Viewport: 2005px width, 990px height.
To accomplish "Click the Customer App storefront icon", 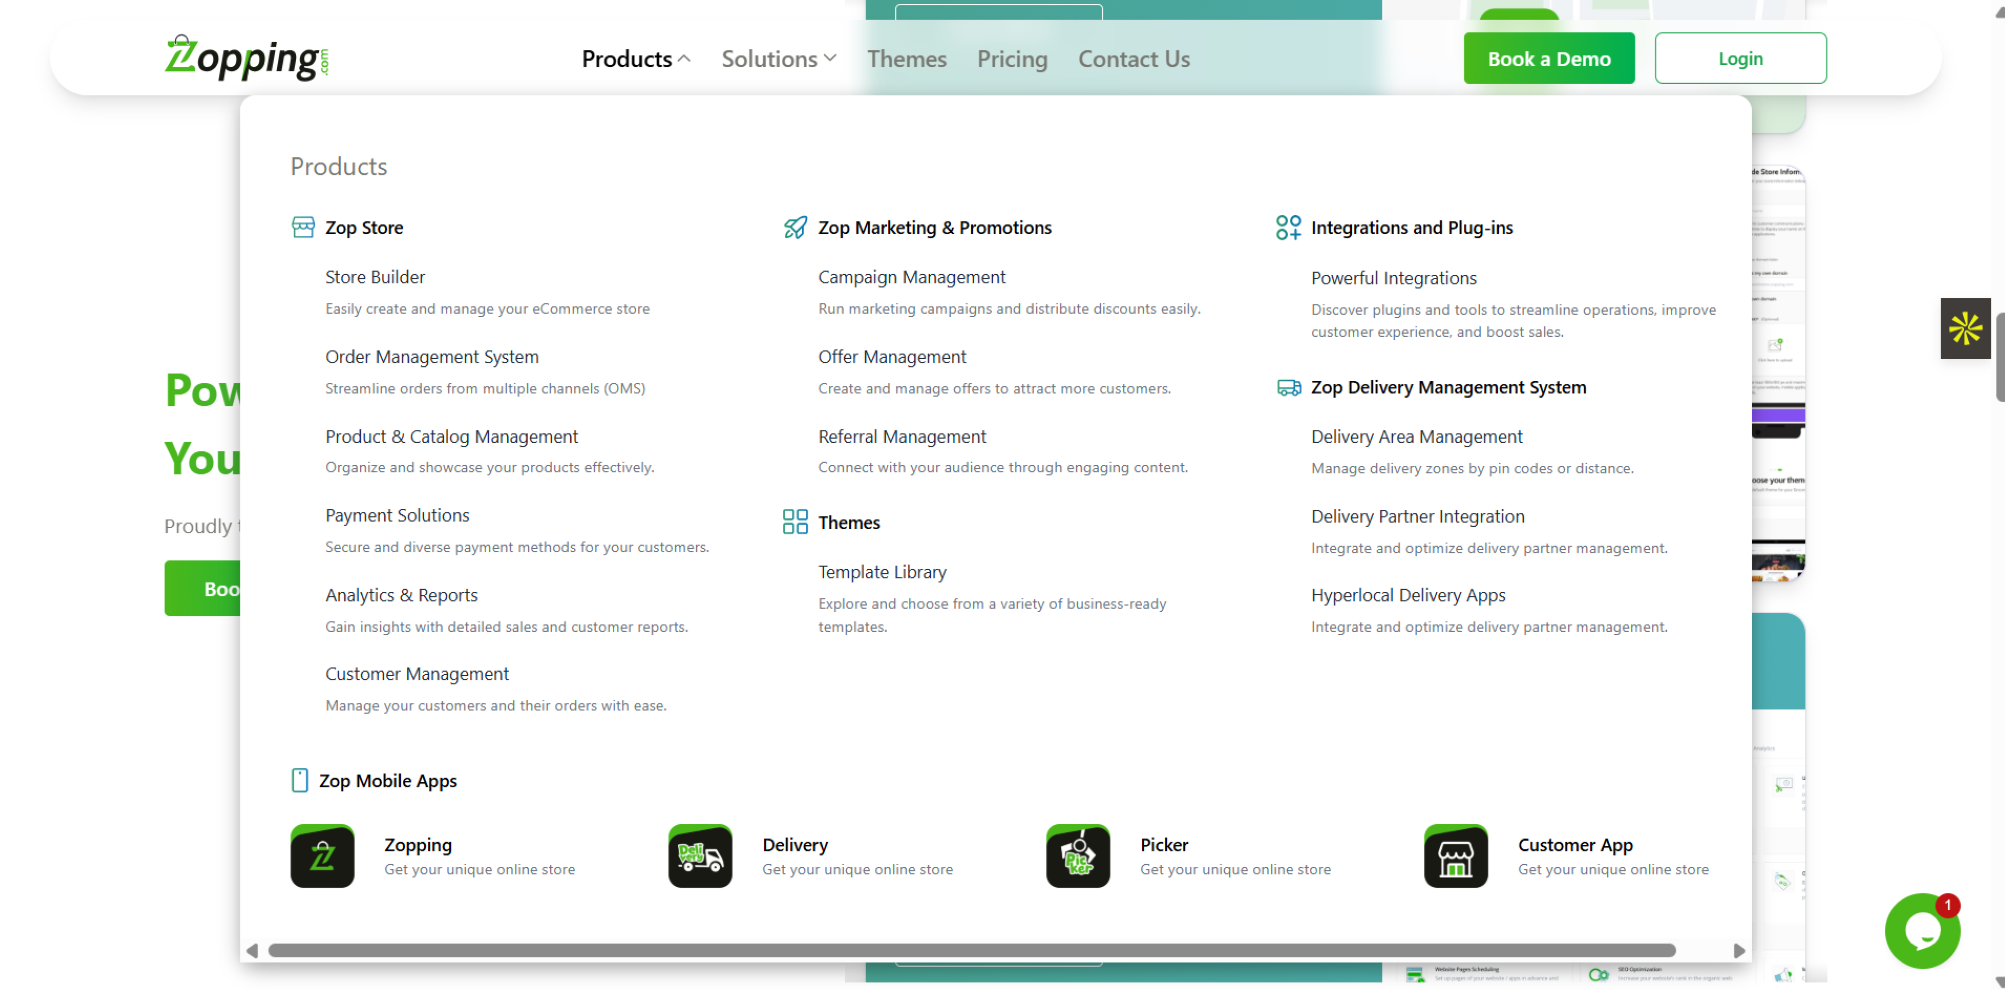I will click(x=1455, y=856).
